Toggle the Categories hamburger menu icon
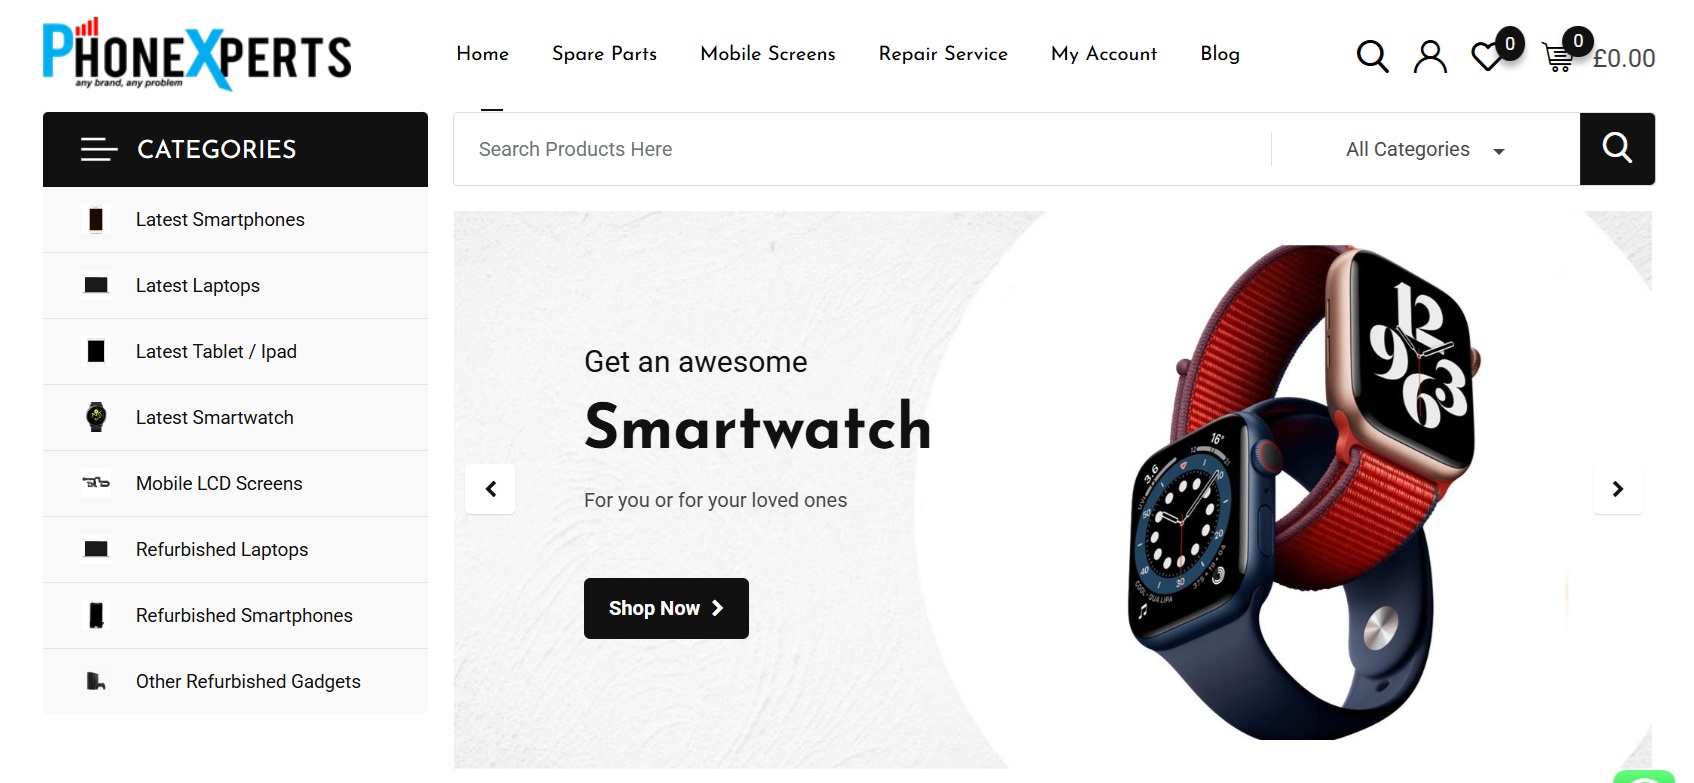Screen dimensions: 1694x783 [x=99, y=149]
